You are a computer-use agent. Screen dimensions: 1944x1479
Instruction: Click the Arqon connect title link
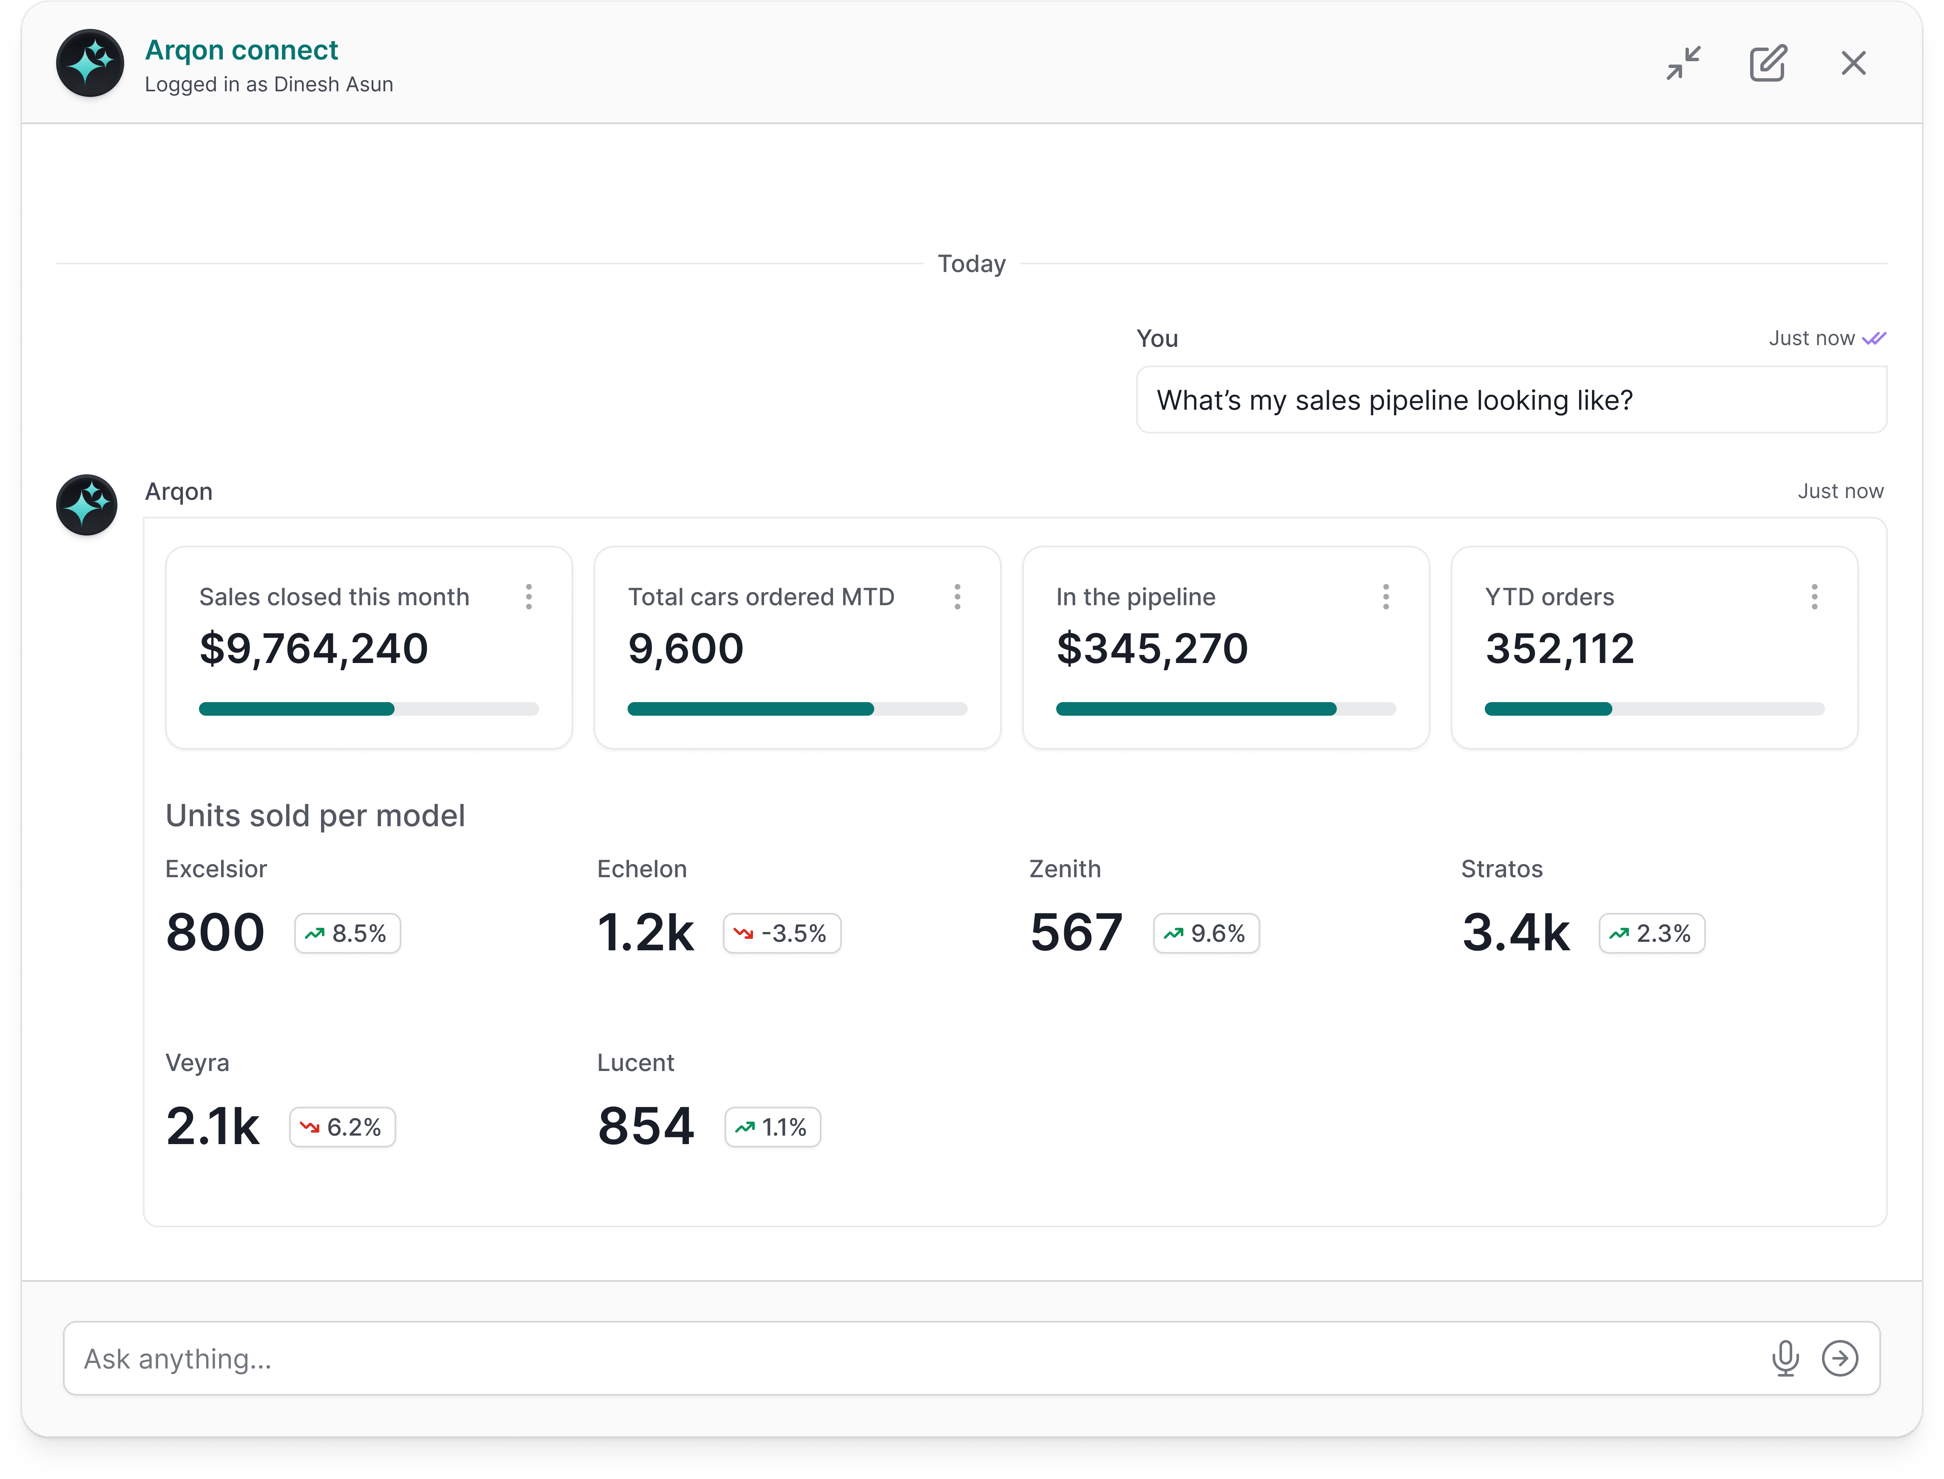click(x=241, y=50)
